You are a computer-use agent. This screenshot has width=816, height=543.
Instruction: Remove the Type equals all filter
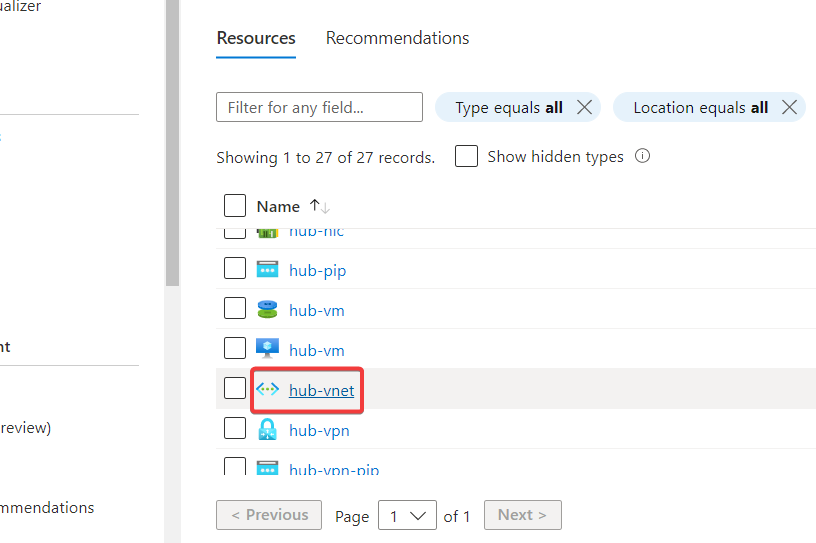pyautogui.click(x=585, y=107)
